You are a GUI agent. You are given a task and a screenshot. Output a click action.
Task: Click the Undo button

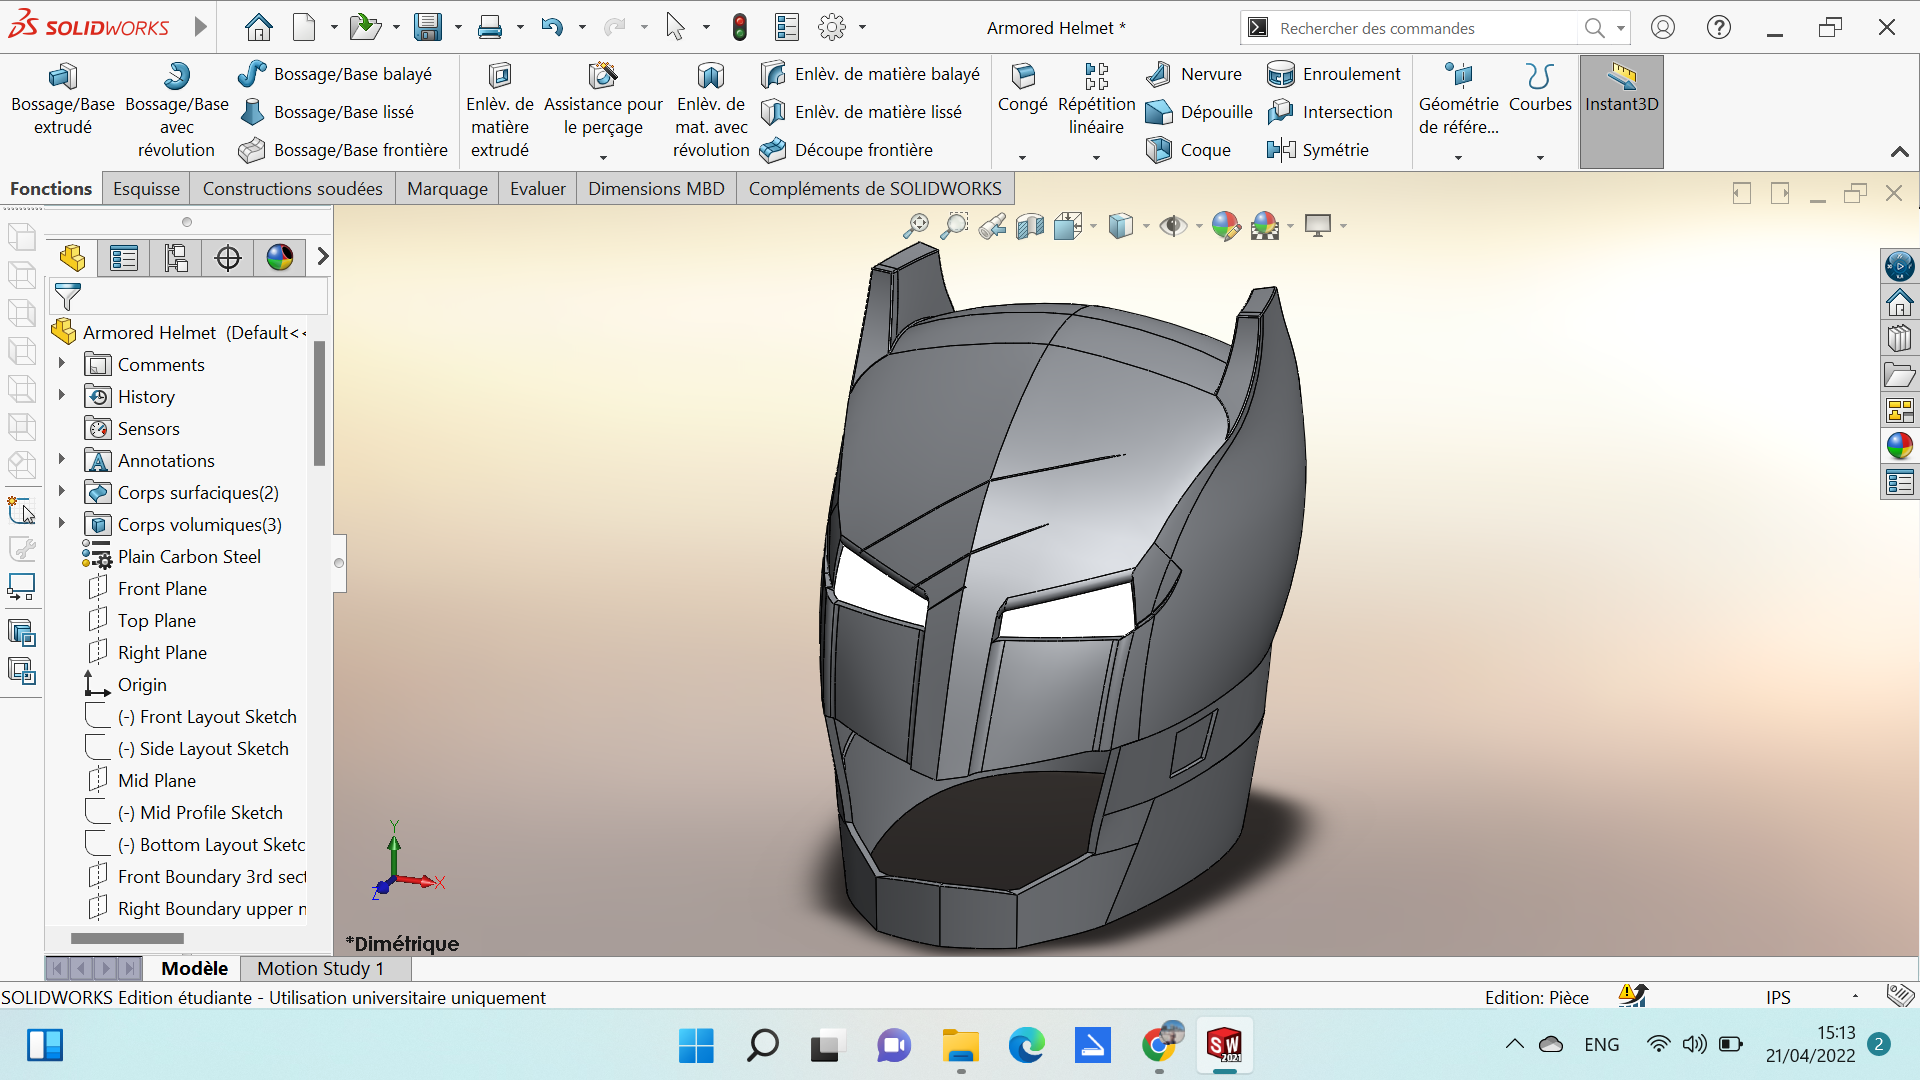pyautogui.click(x=552, y=27)
